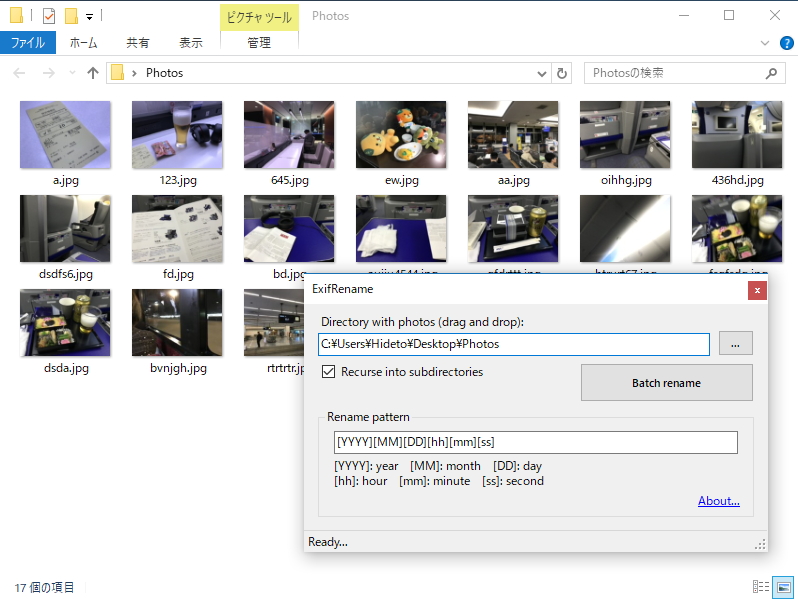The image size is (798, 599).
Task: Click the bvnjgh.jpg file name label
Action: [178, 368]
